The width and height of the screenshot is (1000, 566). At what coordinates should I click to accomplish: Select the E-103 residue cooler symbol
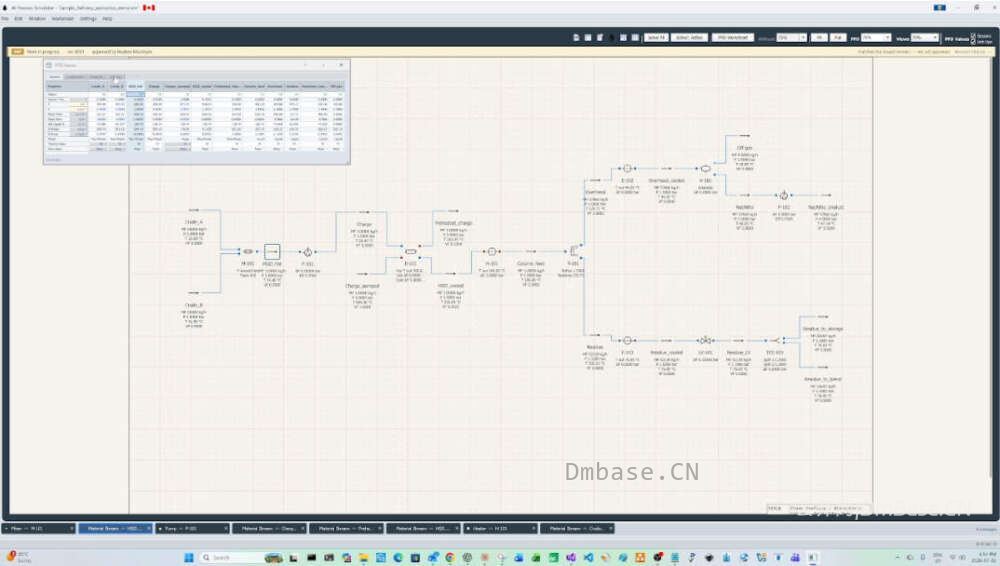pos(628,341)
